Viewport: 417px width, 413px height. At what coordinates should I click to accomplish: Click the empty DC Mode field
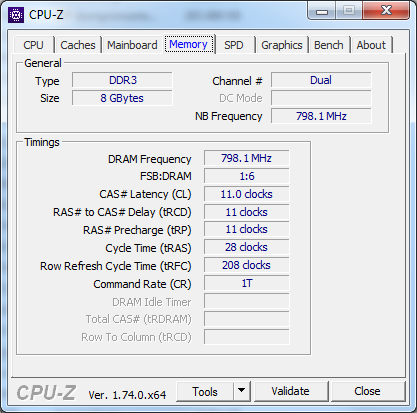click(x=321, y=98)
